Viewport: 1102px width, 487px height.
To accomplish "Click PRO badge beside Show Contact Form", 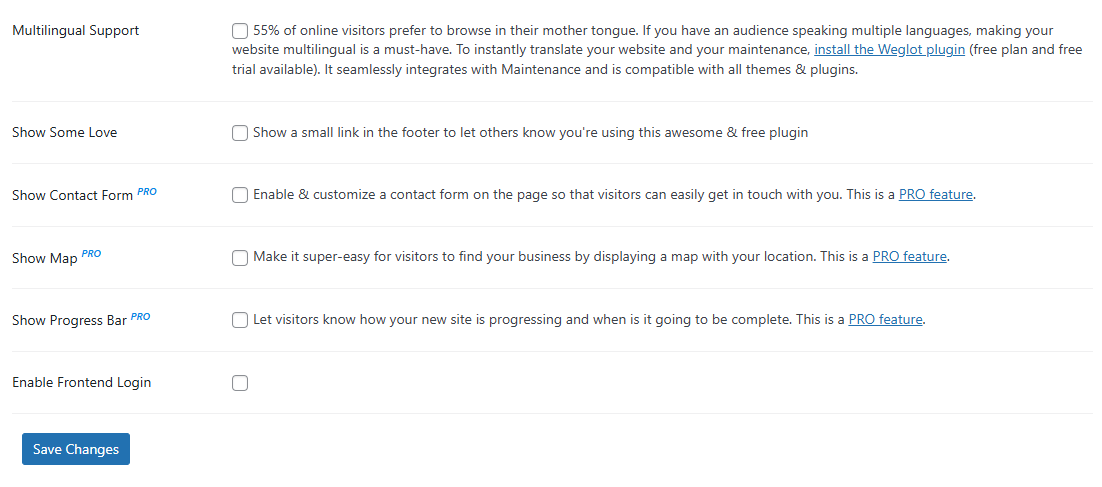I will [147, 191].
